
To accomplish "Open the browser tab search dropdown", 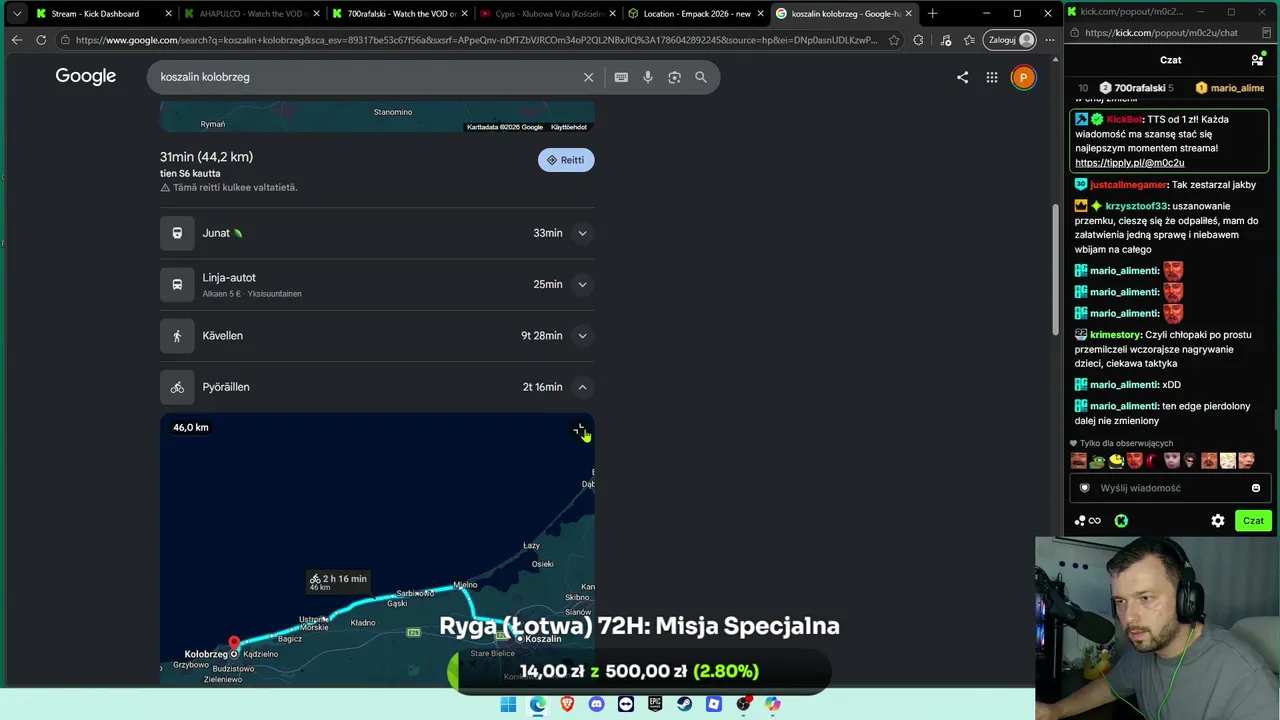I will [17, 13].
